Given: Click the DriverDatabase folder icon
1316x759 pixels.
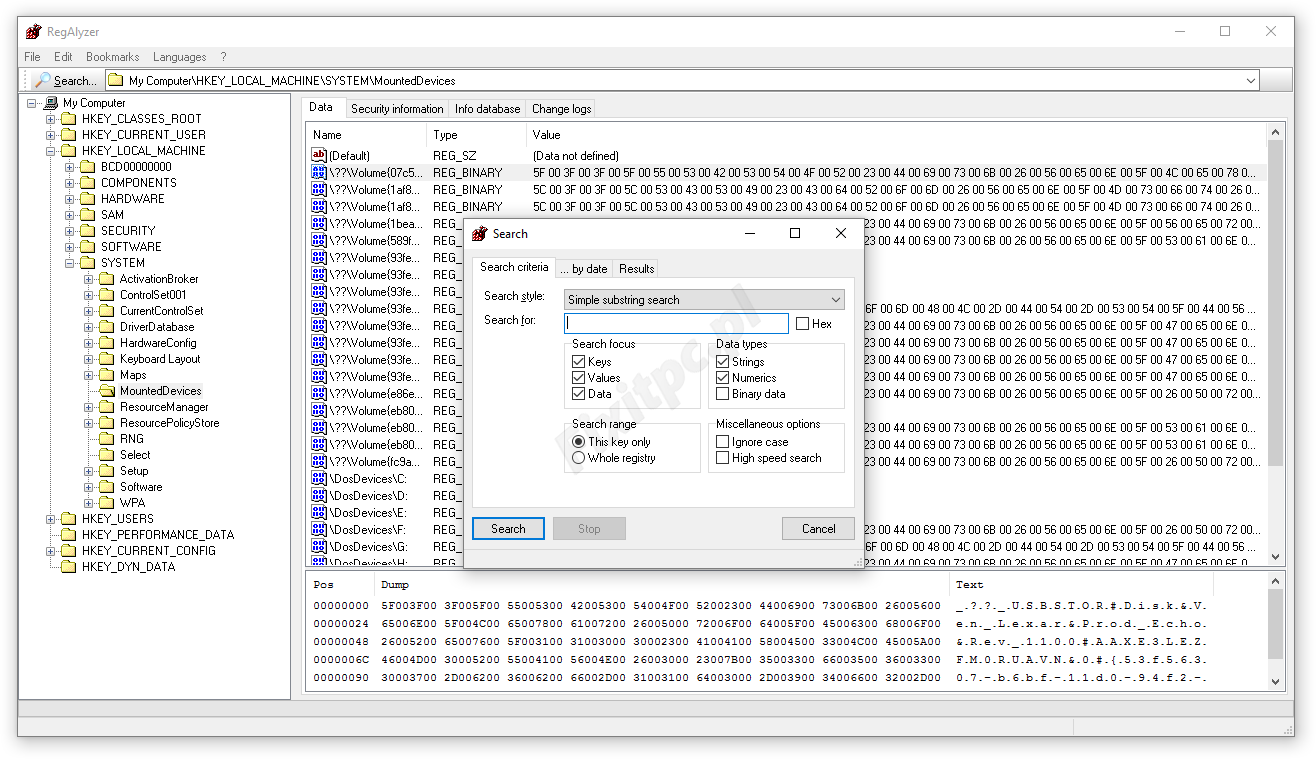Looking at the screenshot, I should tap(106, 327).
